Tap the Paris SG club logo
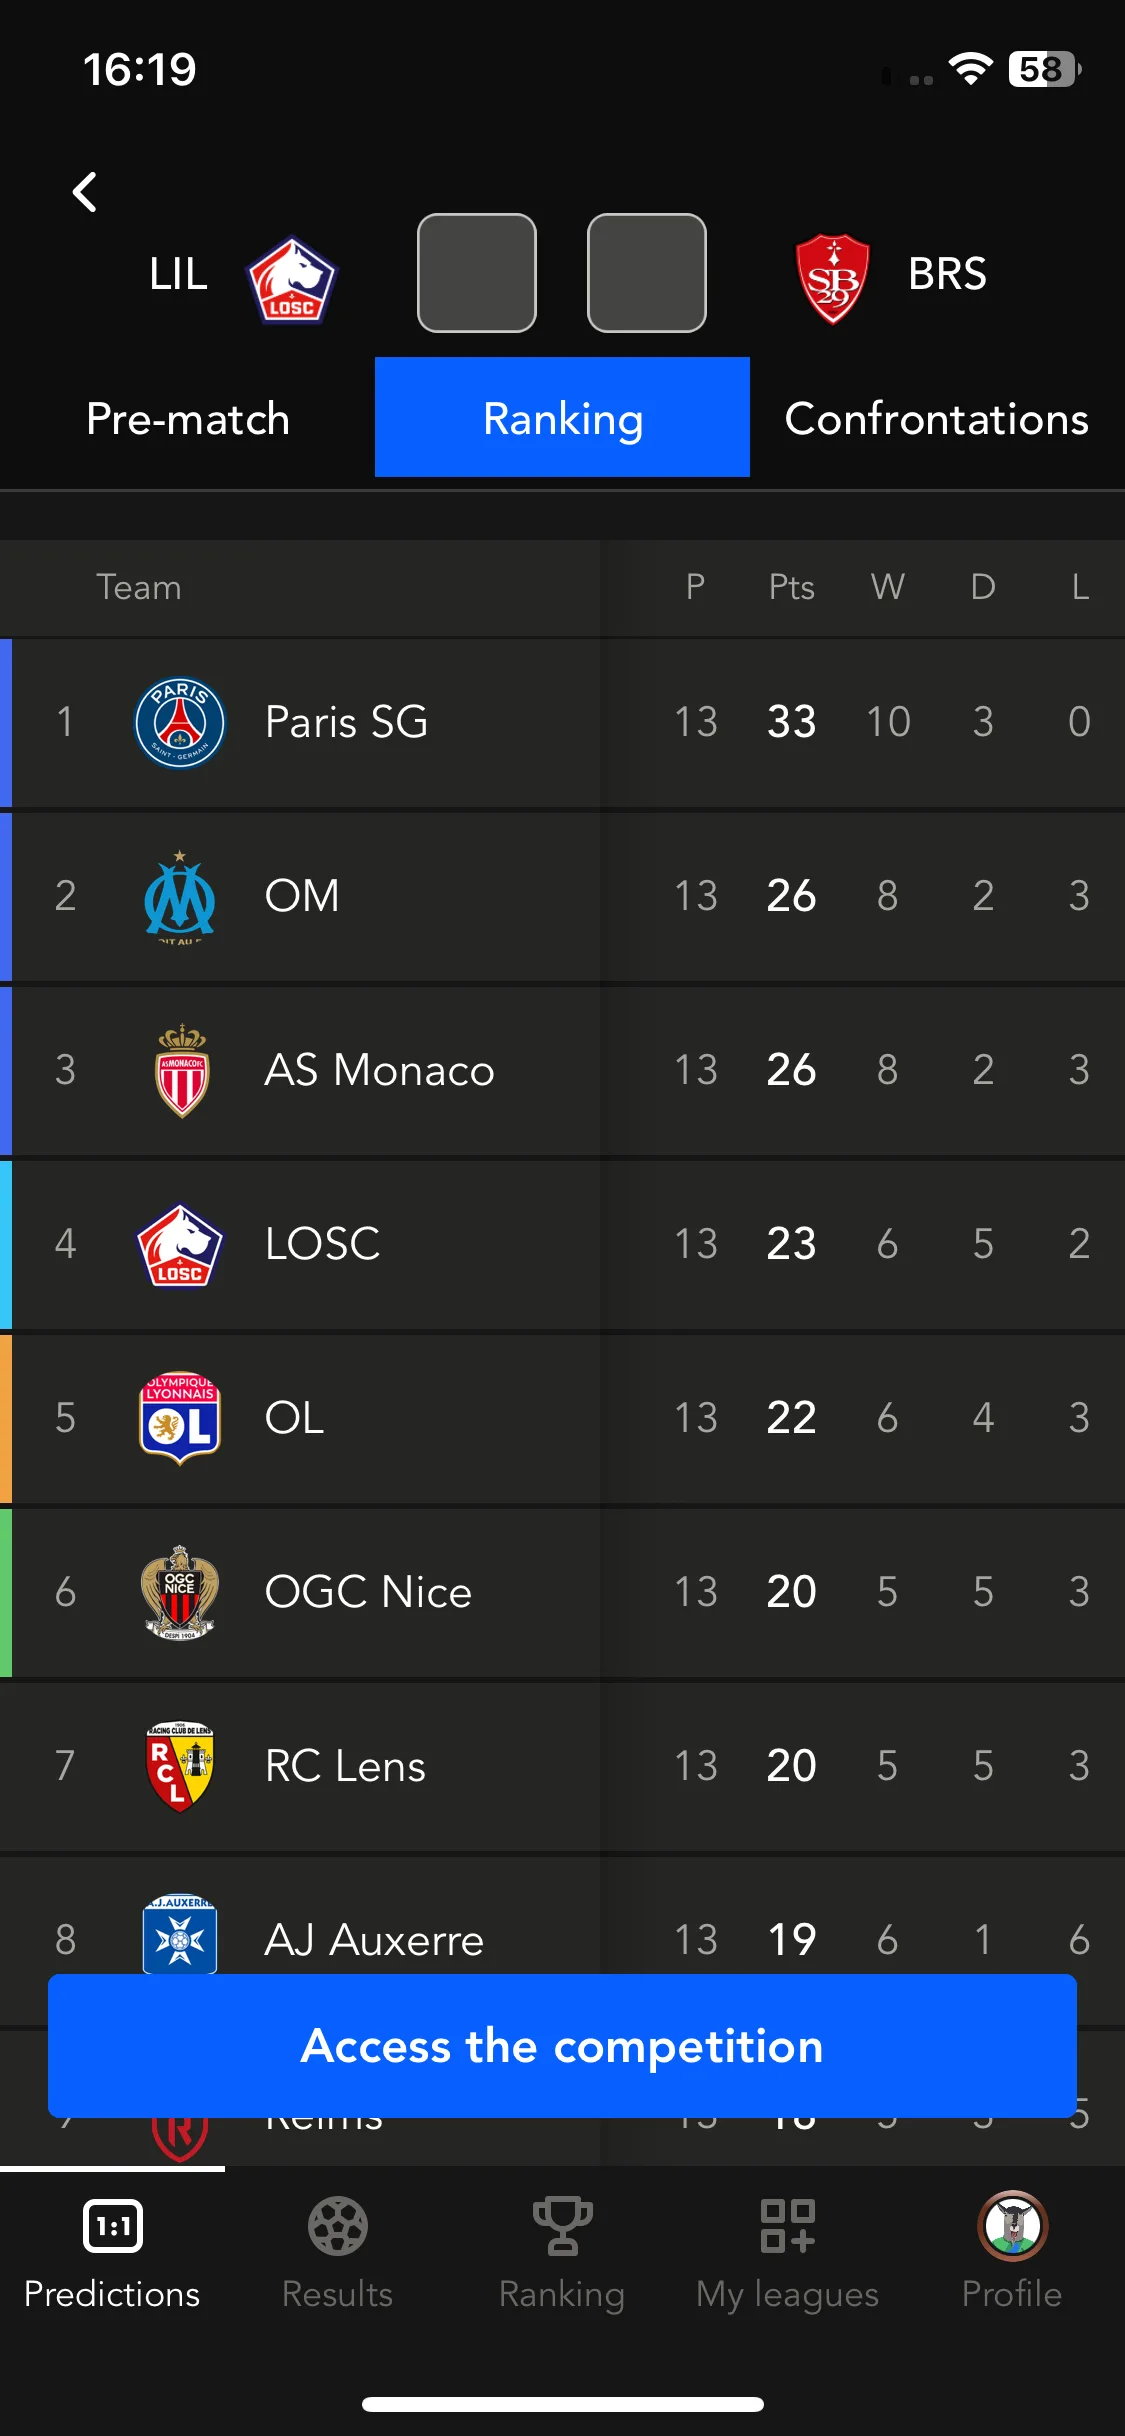The image size is (1125, 2436). point(180,722)
